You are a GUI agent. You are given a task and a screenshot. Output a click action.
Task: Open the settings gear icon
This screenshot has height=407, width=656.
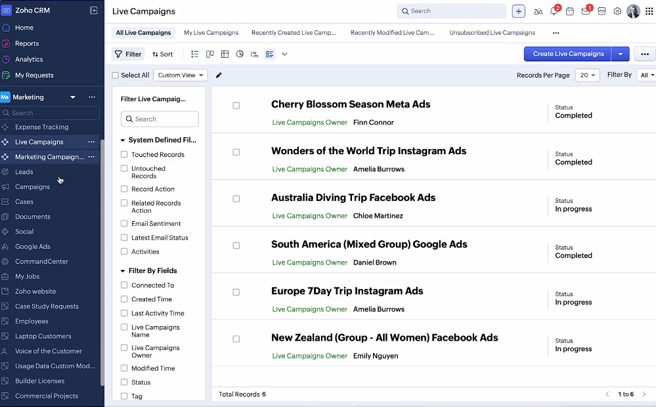(x=617, y=11)
